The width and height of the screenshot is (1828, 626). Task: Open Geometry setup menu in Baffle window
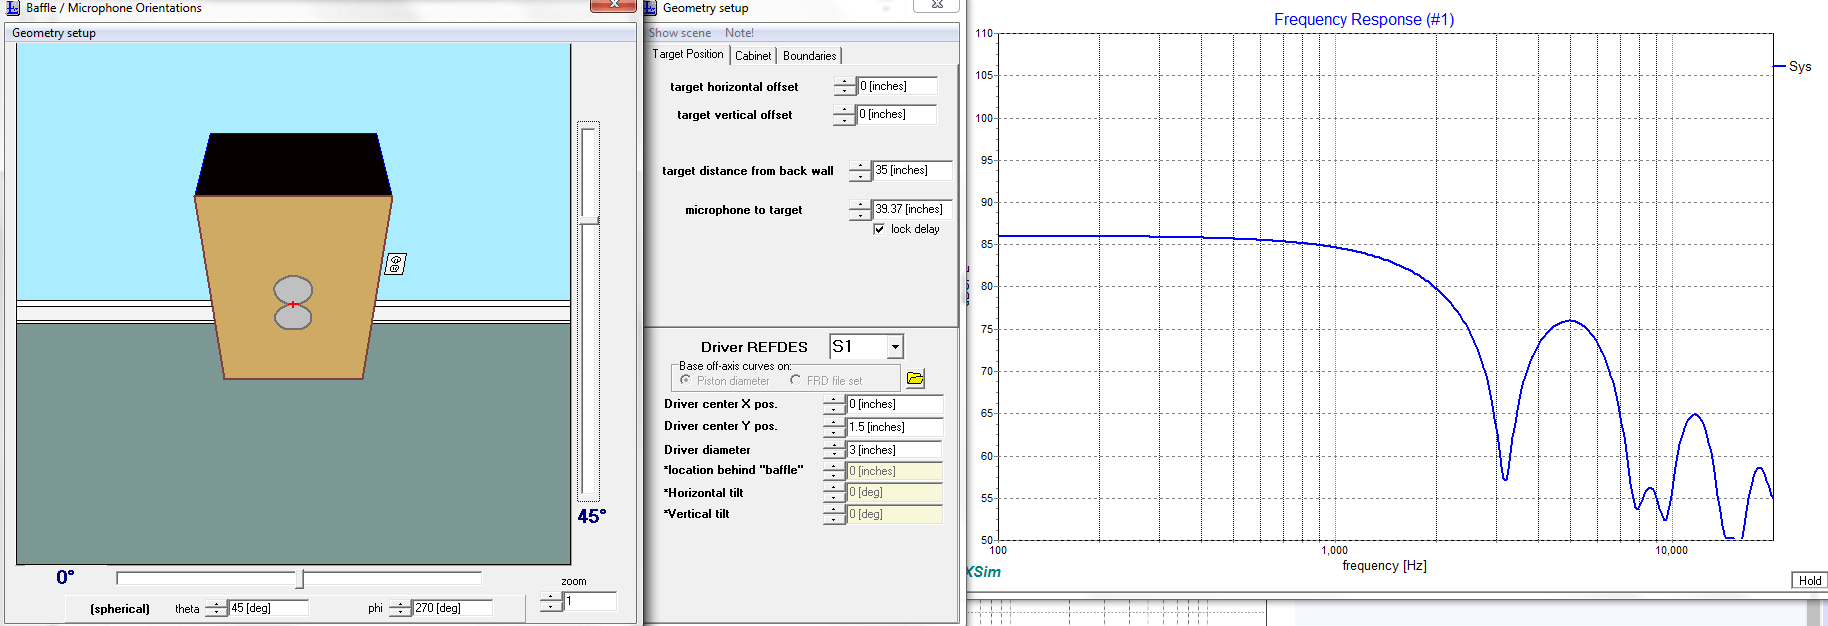(54, 33)
